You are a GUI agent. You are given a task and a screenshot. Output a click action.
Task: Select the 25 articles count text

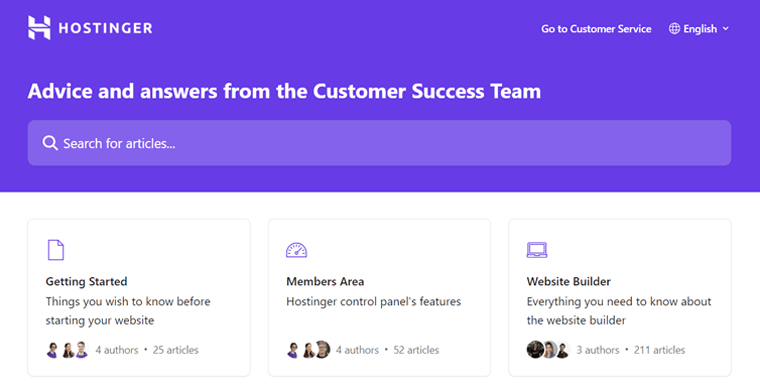[x=175, y=350]
